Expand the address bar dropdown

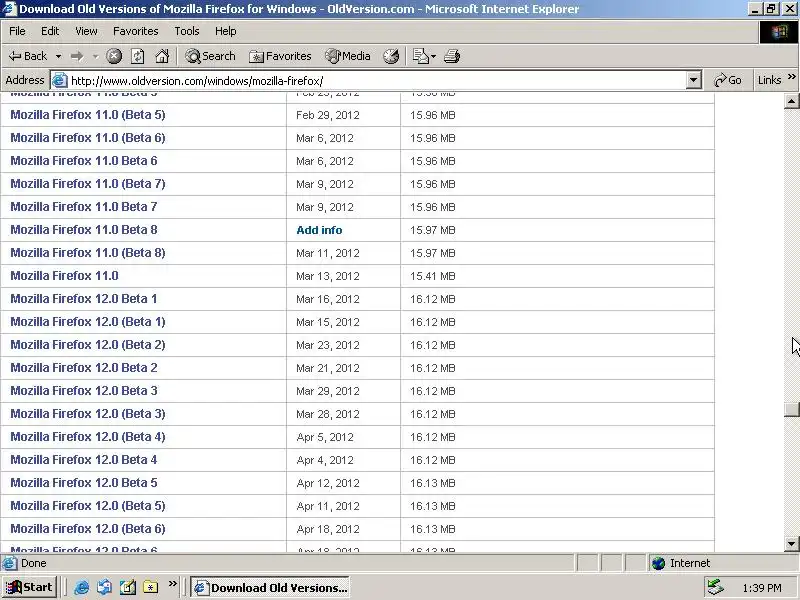pyautogui.click(x=693, y=80)
